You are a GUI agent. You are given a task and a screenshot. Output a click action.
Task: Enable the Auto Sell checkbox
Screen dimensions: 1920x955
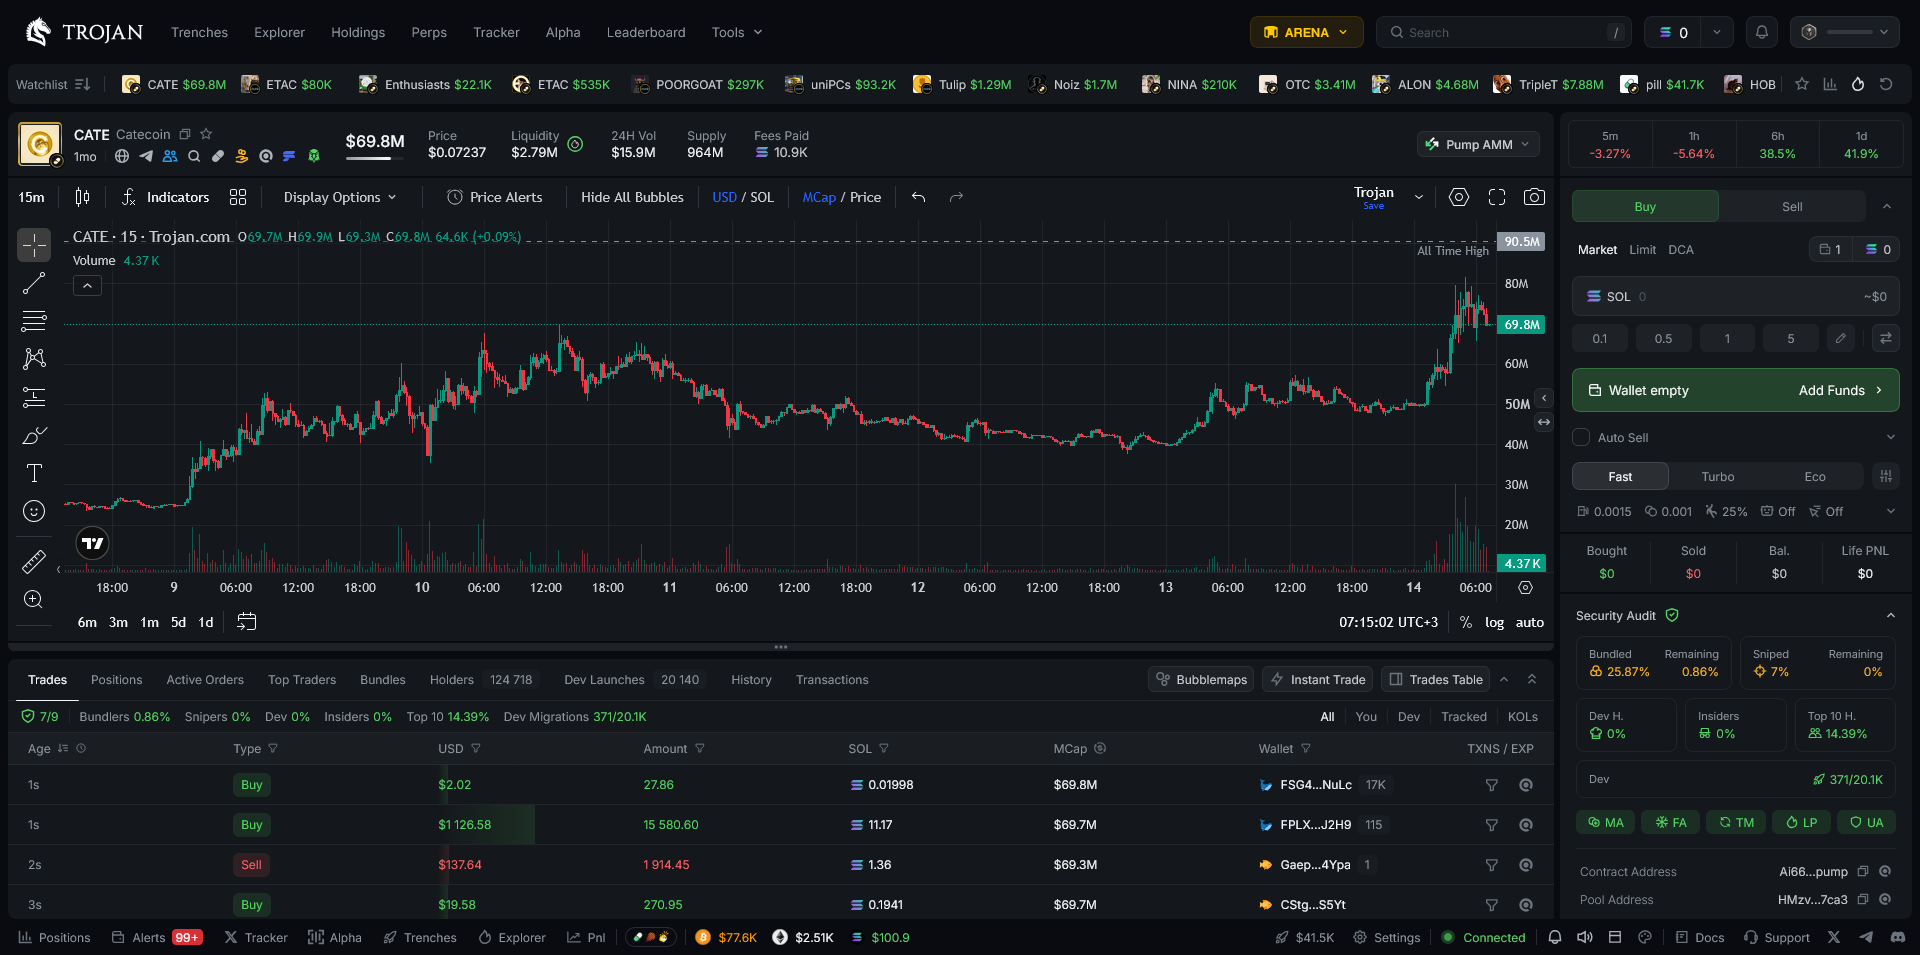[x=1581, y=437]
